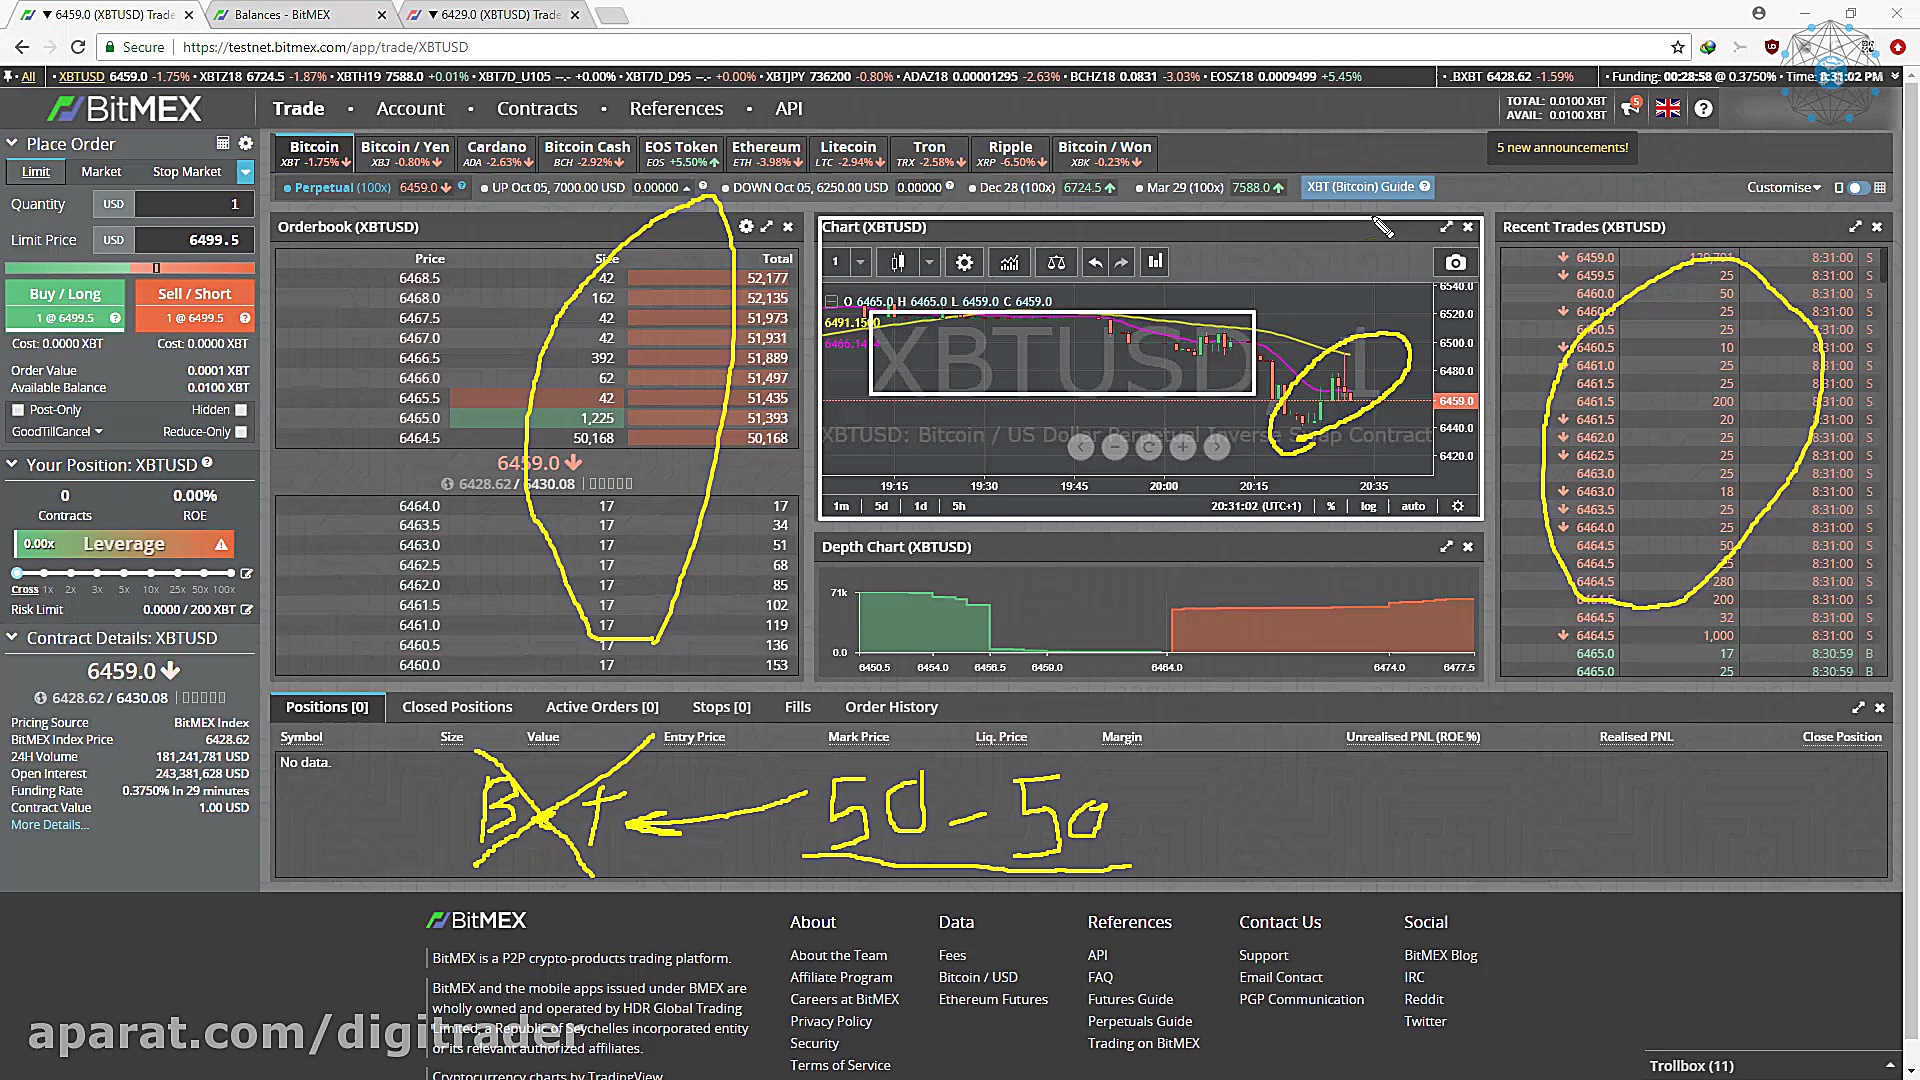Screen dimensions: 1920x1080
Task: Open the Customise dropdown
Action: click(x=1783, y=187)
